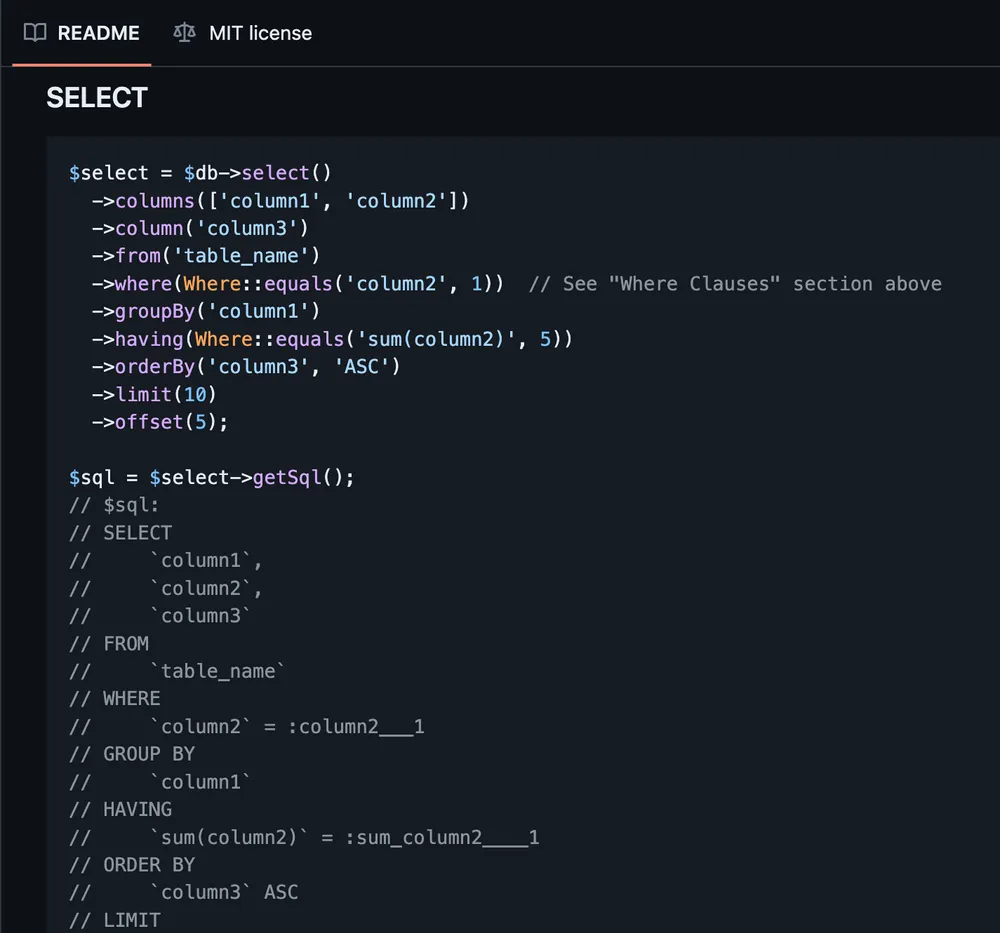The height and width of the screenshot is (933, 1000).
Task: Click the 'See "Where Clauses" section above' comment
Action: tap(737, 283)
